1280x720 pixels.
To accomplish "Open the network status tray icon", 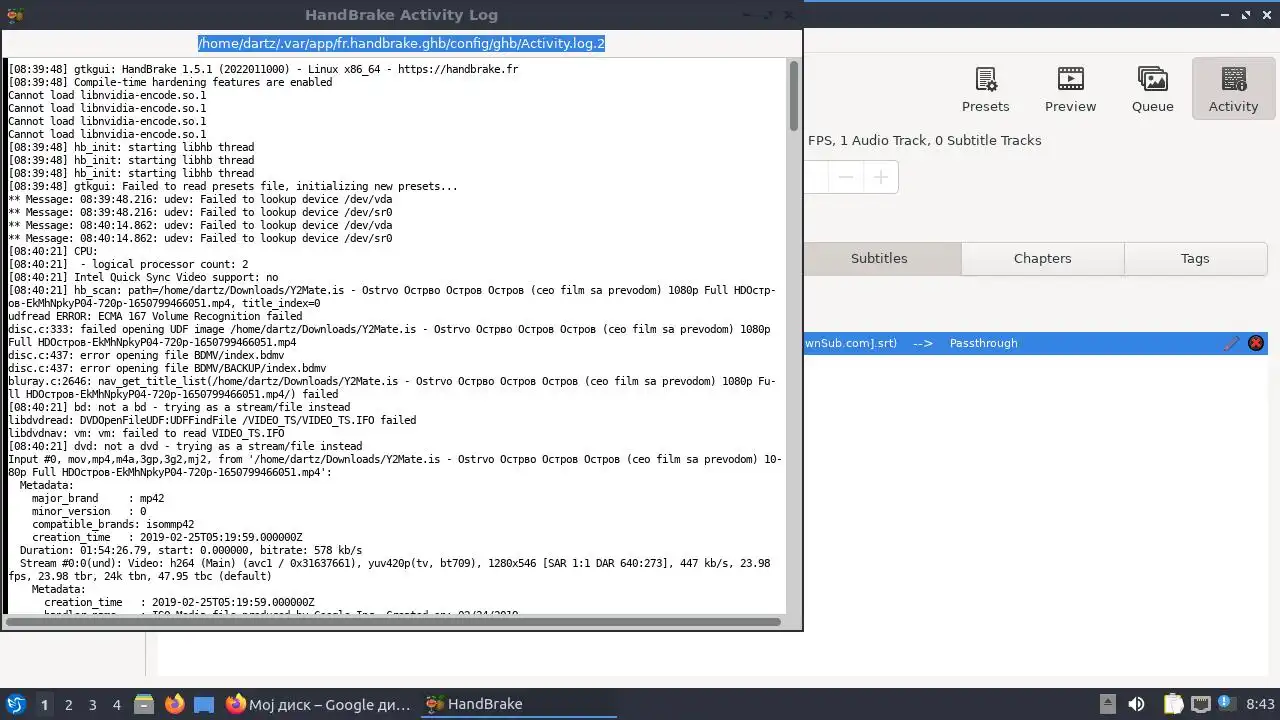I will tap(1200, 704).
